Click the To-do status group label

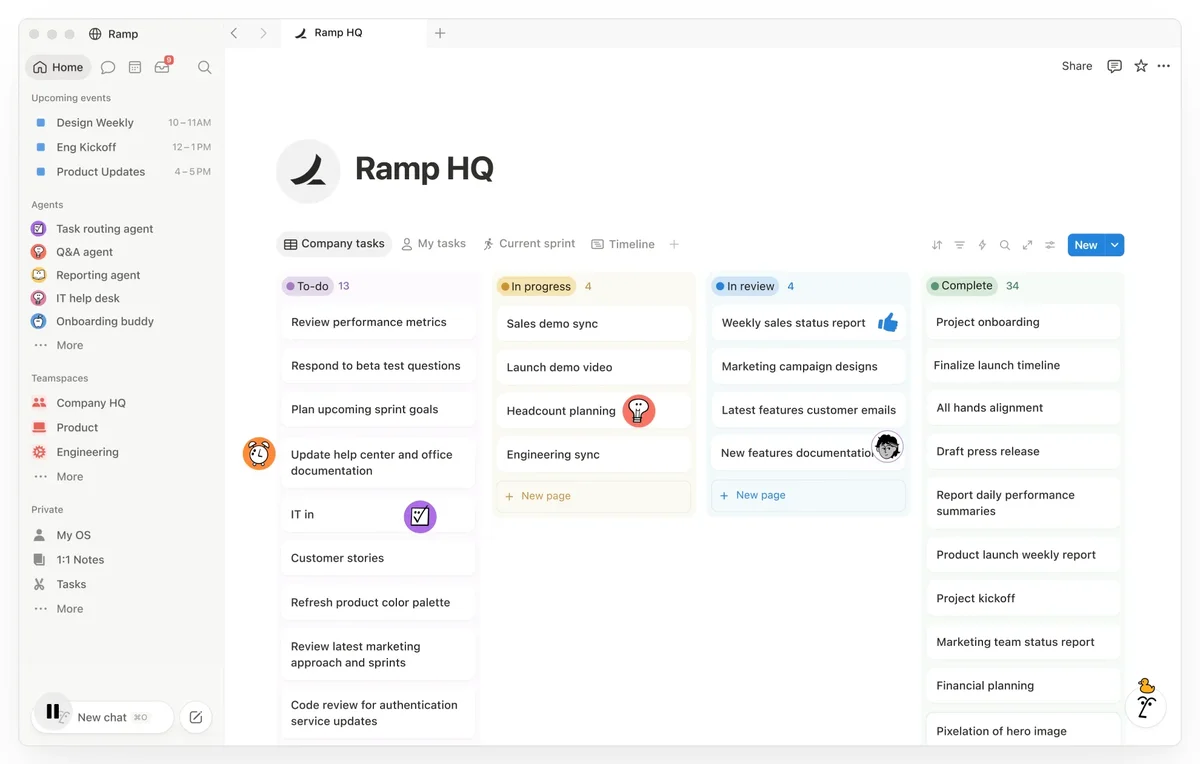click(307, 286)
